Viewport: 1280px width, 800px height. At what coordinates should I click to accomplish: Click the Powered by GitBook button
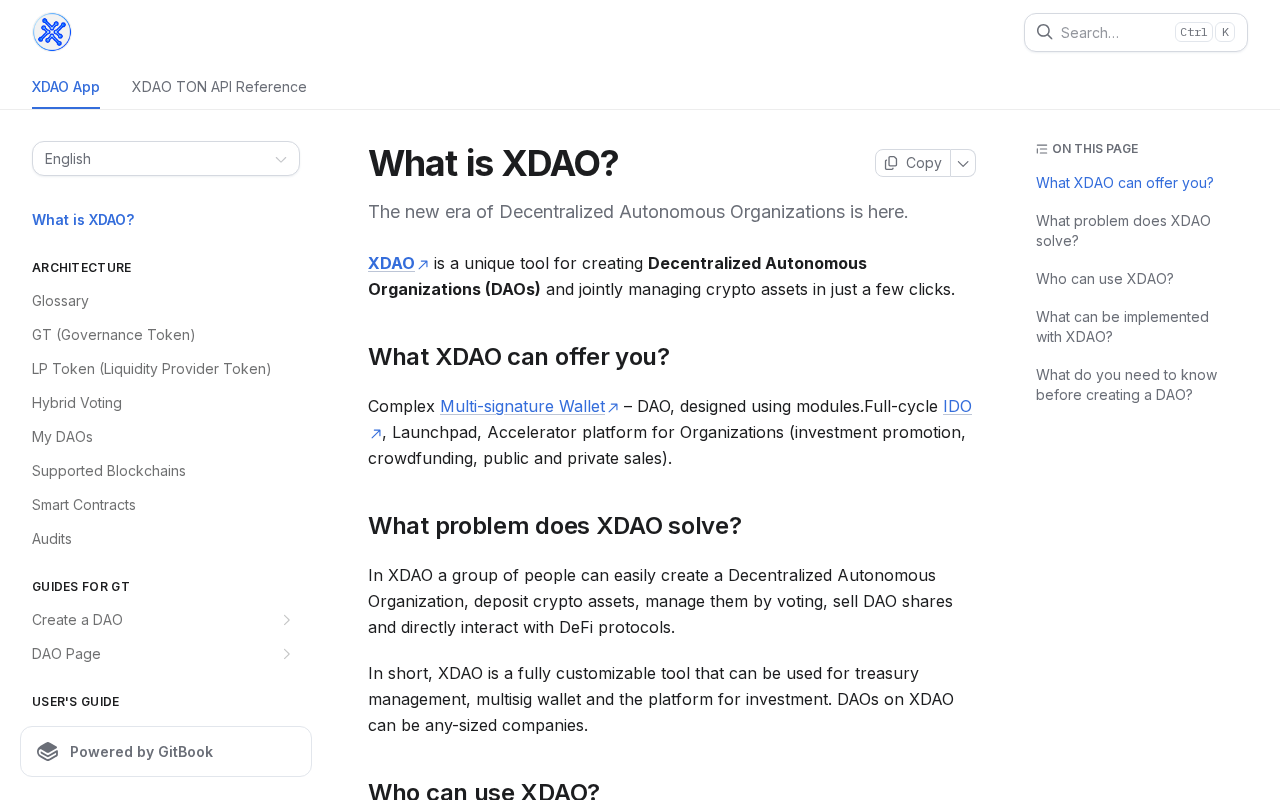tap(166, 752)
